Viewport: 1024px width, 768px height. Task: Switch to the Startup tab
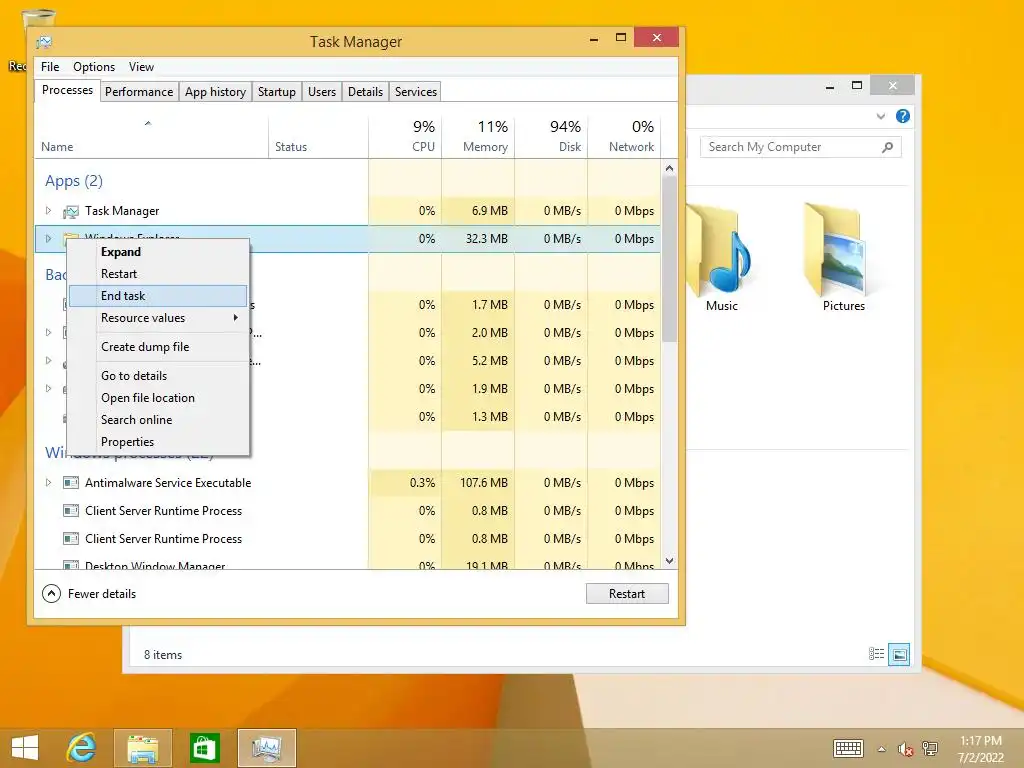coord(277,92)
